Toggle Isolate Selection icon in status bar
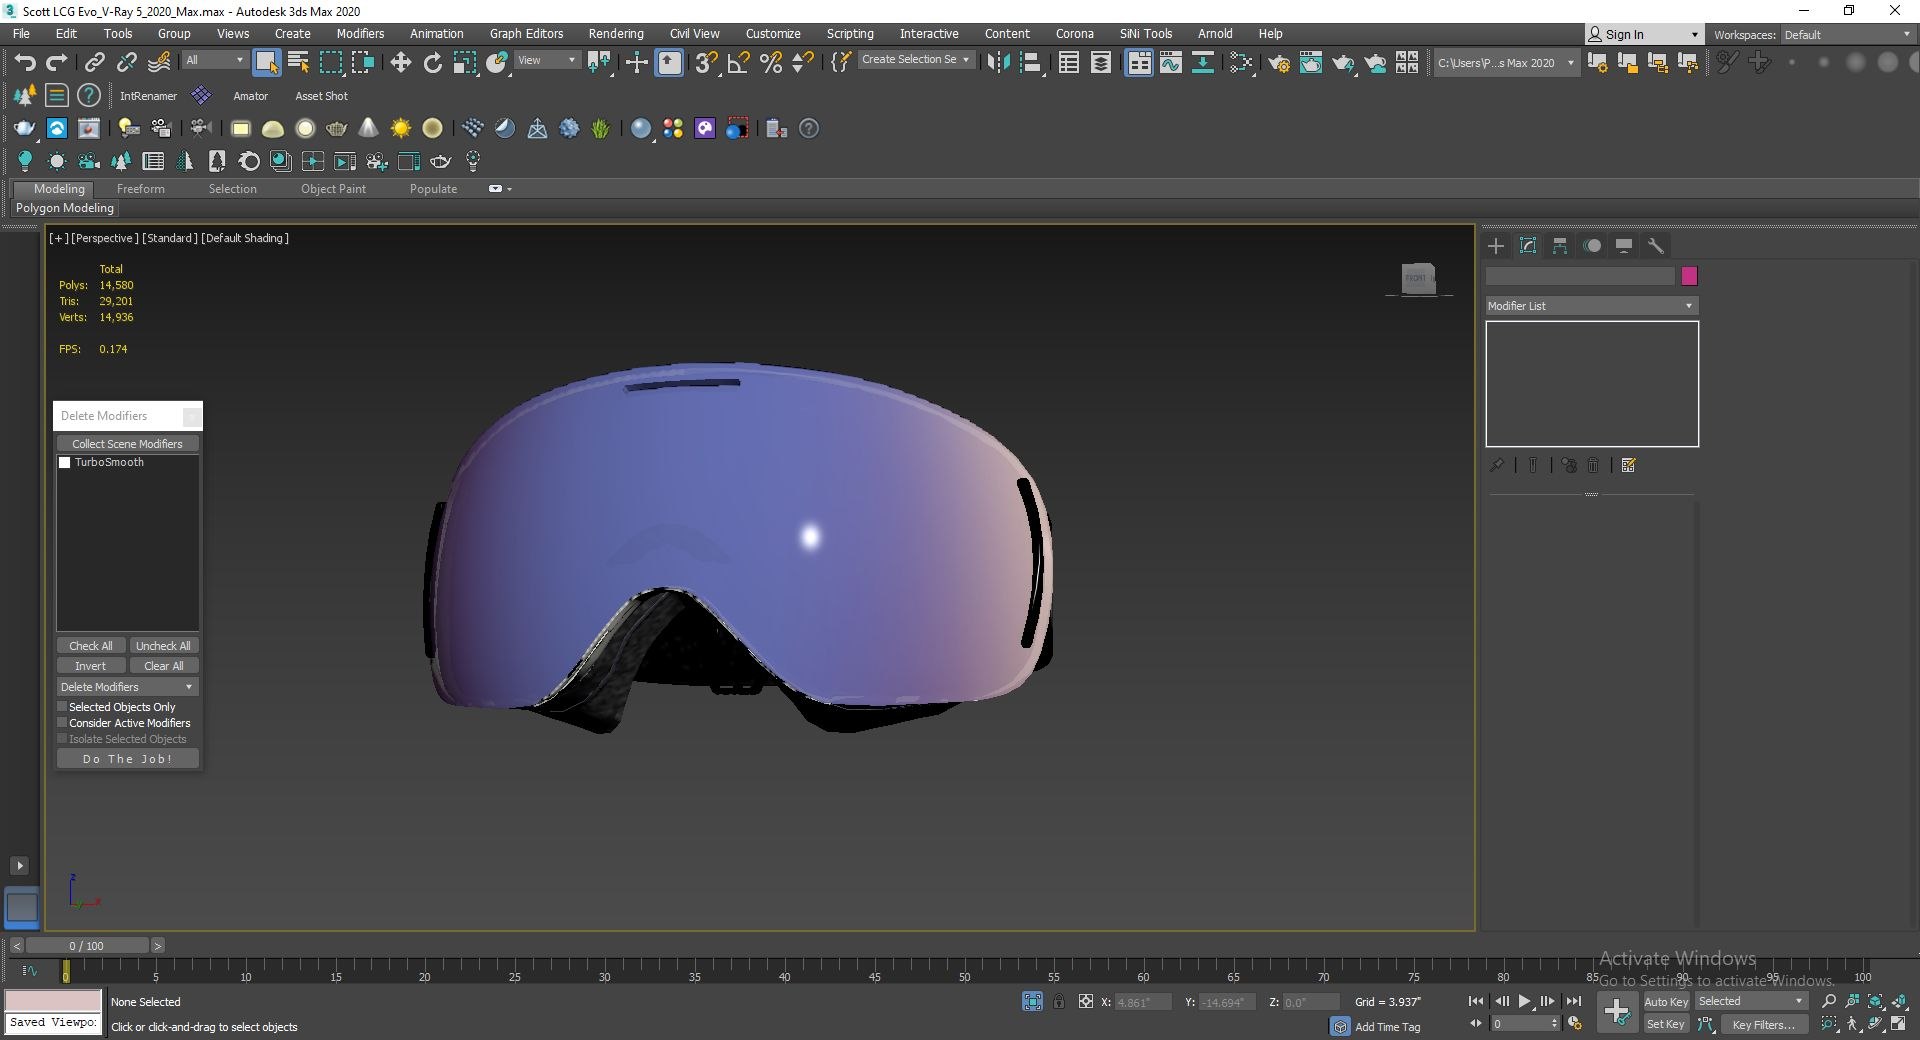The image size is (1920, 1040). point(1033,1001)
